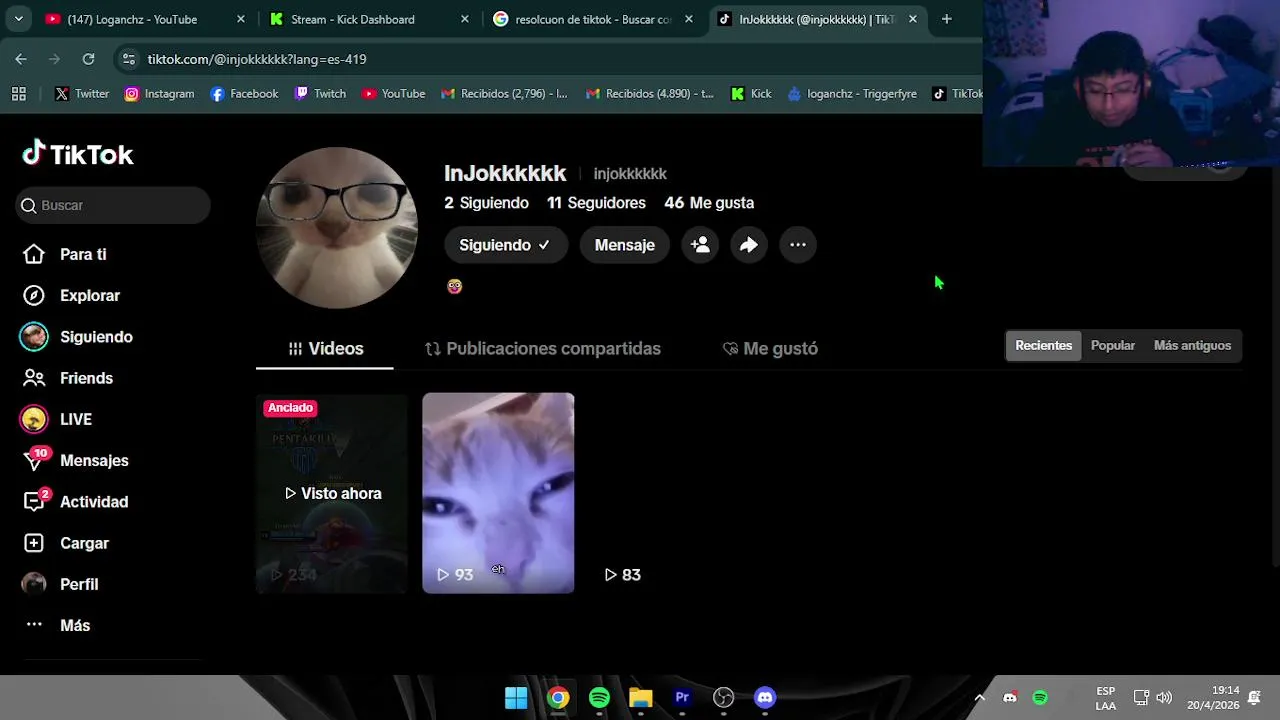Click the add friend icon button
This screenshot has height=720, width=1280.
pos(700,245)
